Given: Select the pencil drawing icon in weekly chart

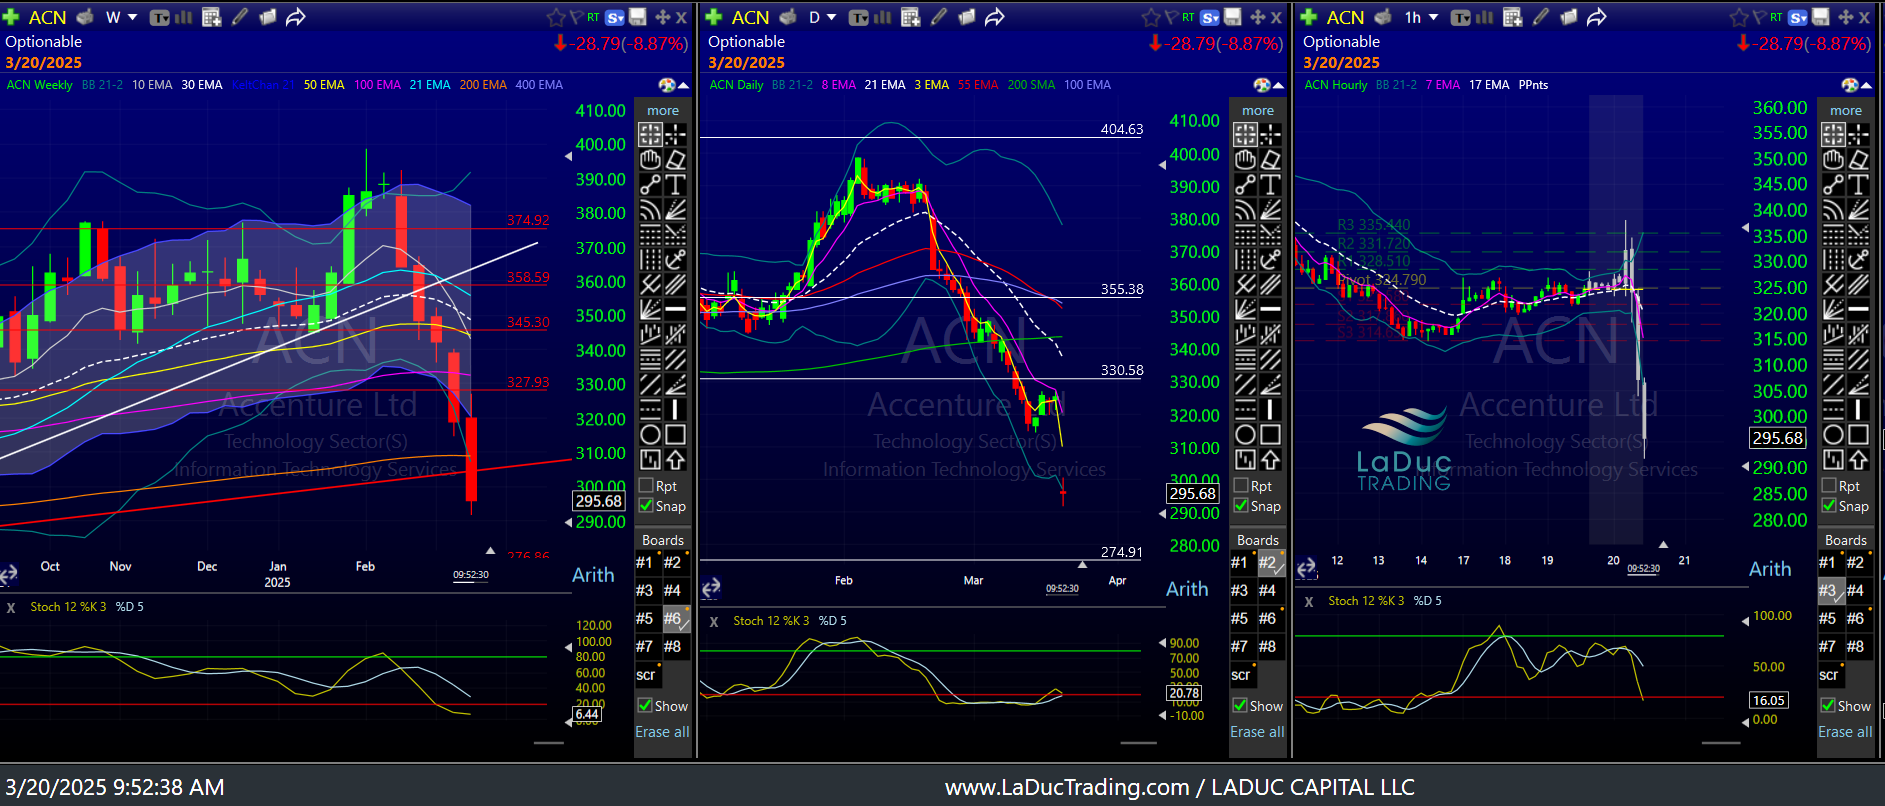Looking at the screenshot, I should pyautogui.click(x=240, y=17).
